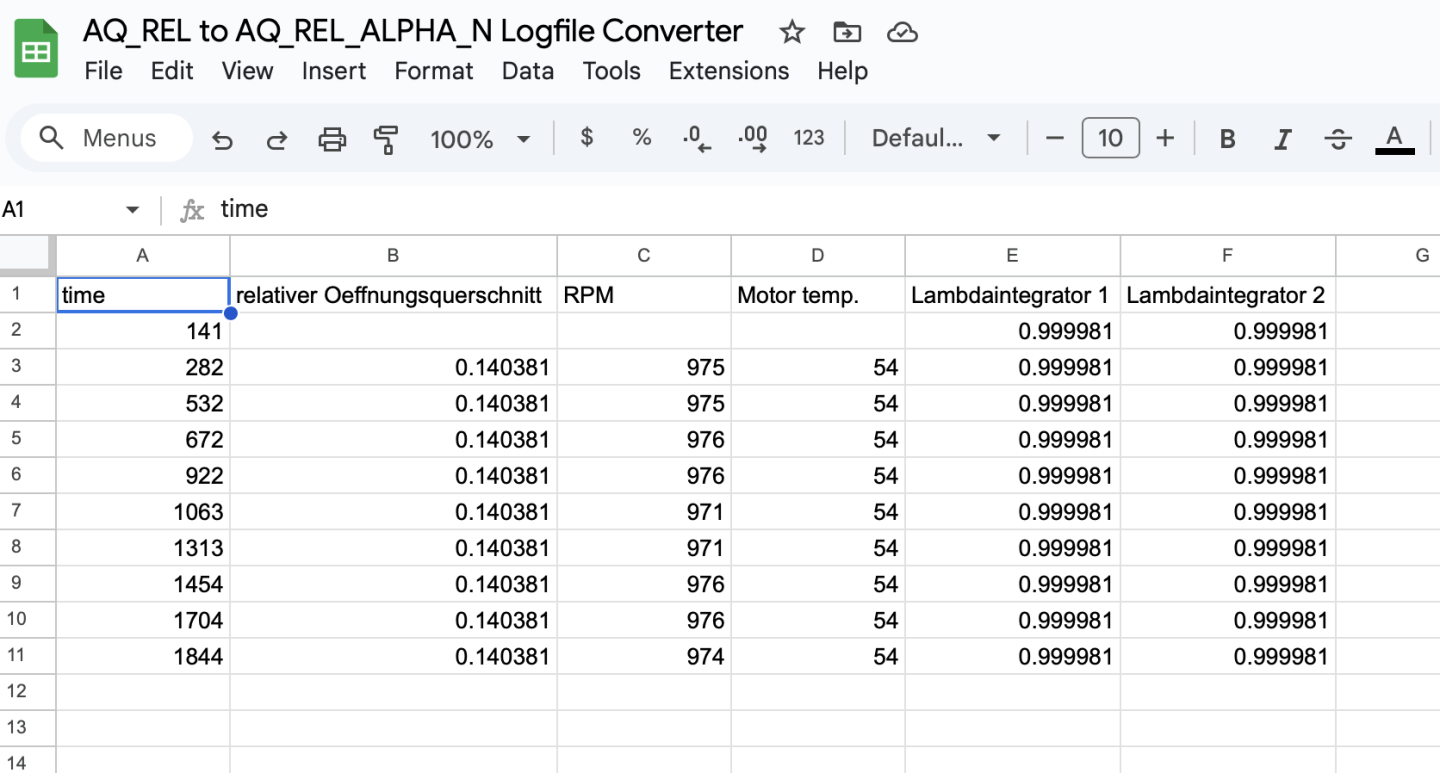This screenshot has height=773, width=1440.
Task: Open the font family dropdown
Action: (936, 138)
